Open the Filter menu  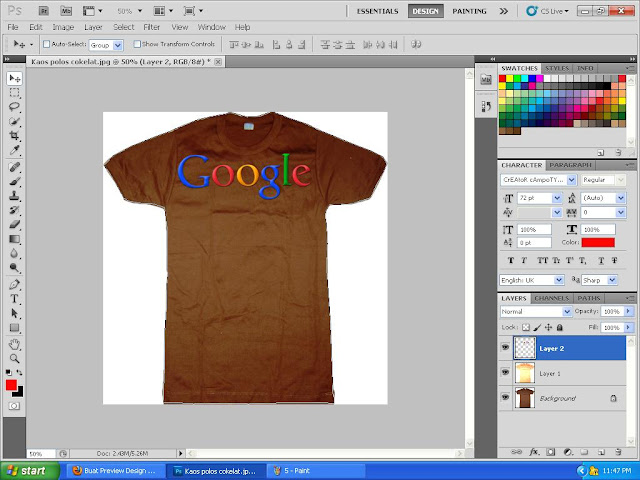pyautogui.click(x=151, y=27)
